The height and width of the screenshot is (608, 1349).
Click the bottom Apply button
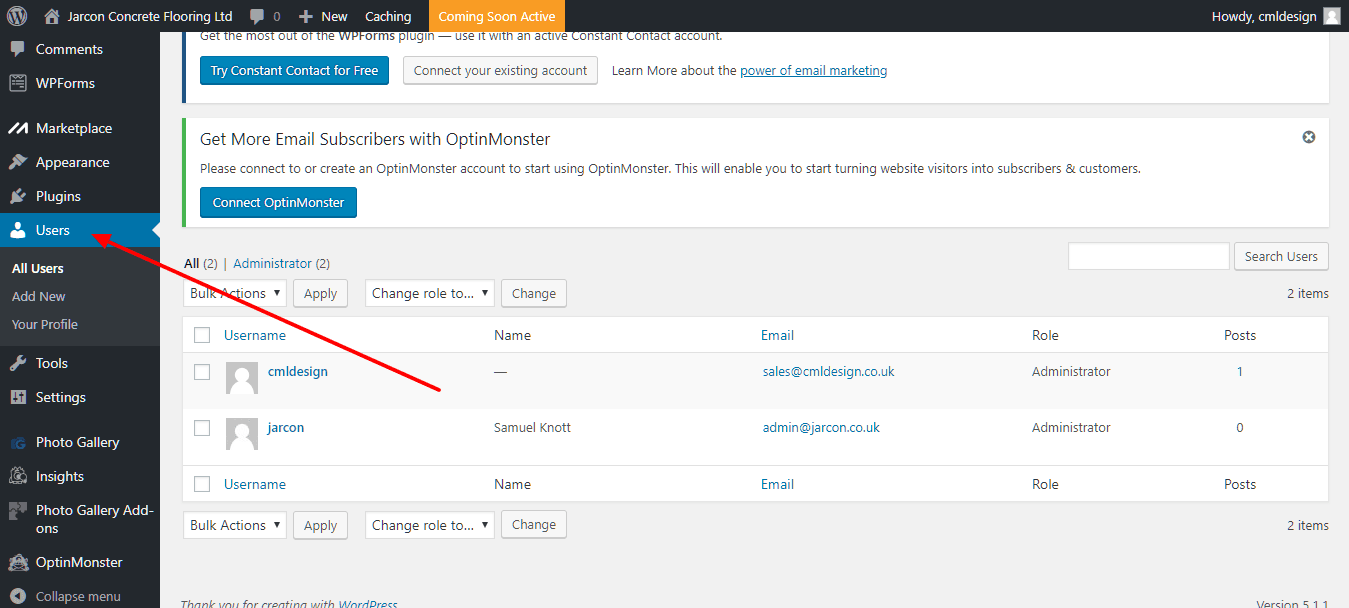pyautogui.click(x=320, y=525)
